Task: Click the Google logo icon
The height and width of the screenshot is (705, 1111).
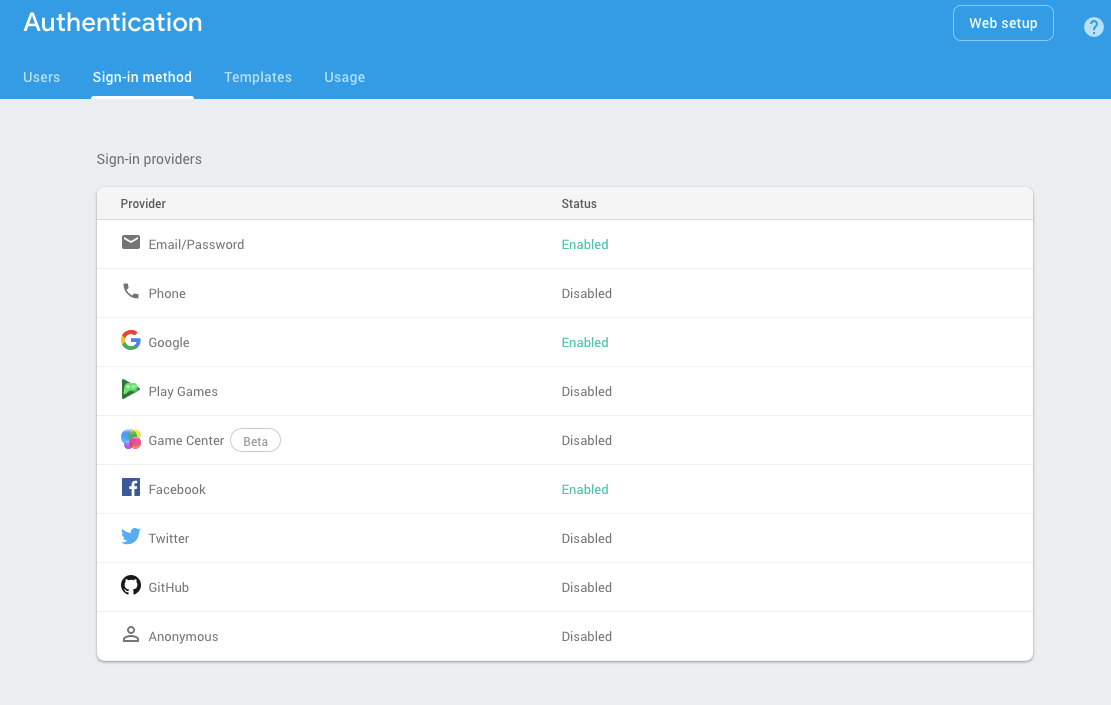Action: tap(130, 340)
